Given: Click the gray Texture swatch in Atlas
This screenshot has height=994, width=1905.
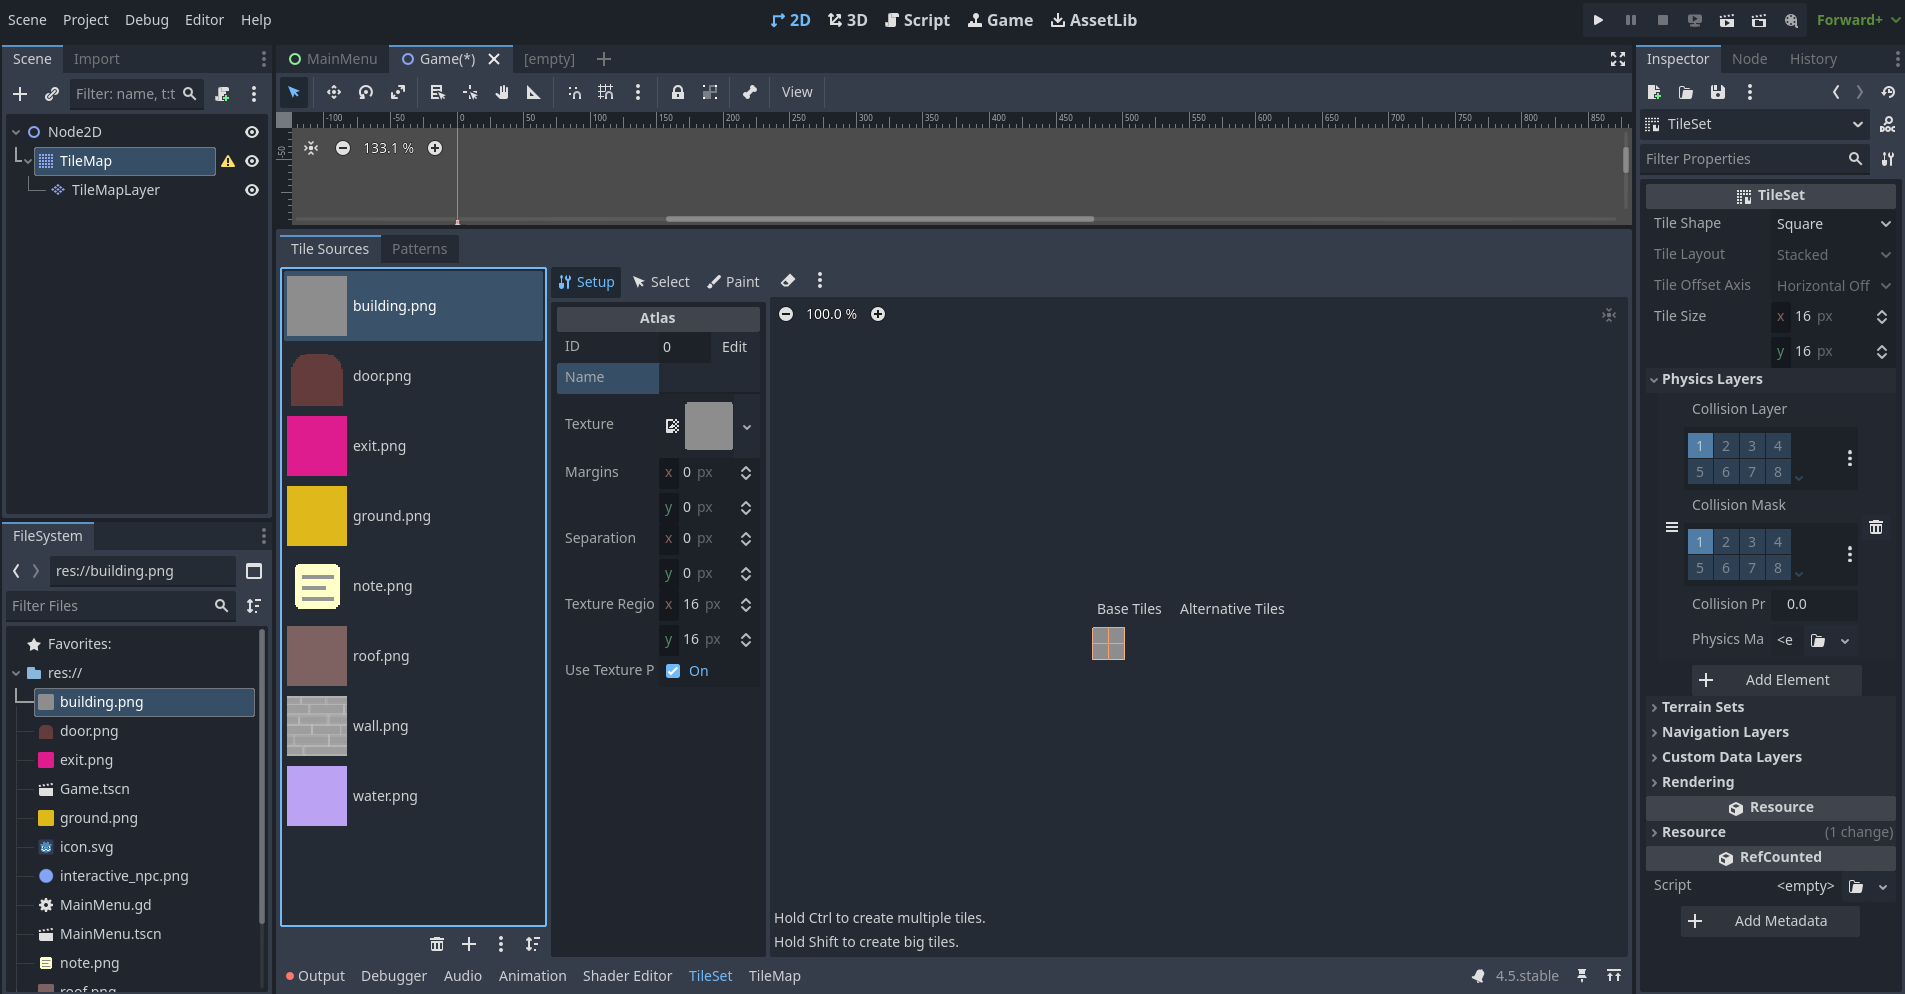Looking at the screenshot, I should (x=708, y=426).
